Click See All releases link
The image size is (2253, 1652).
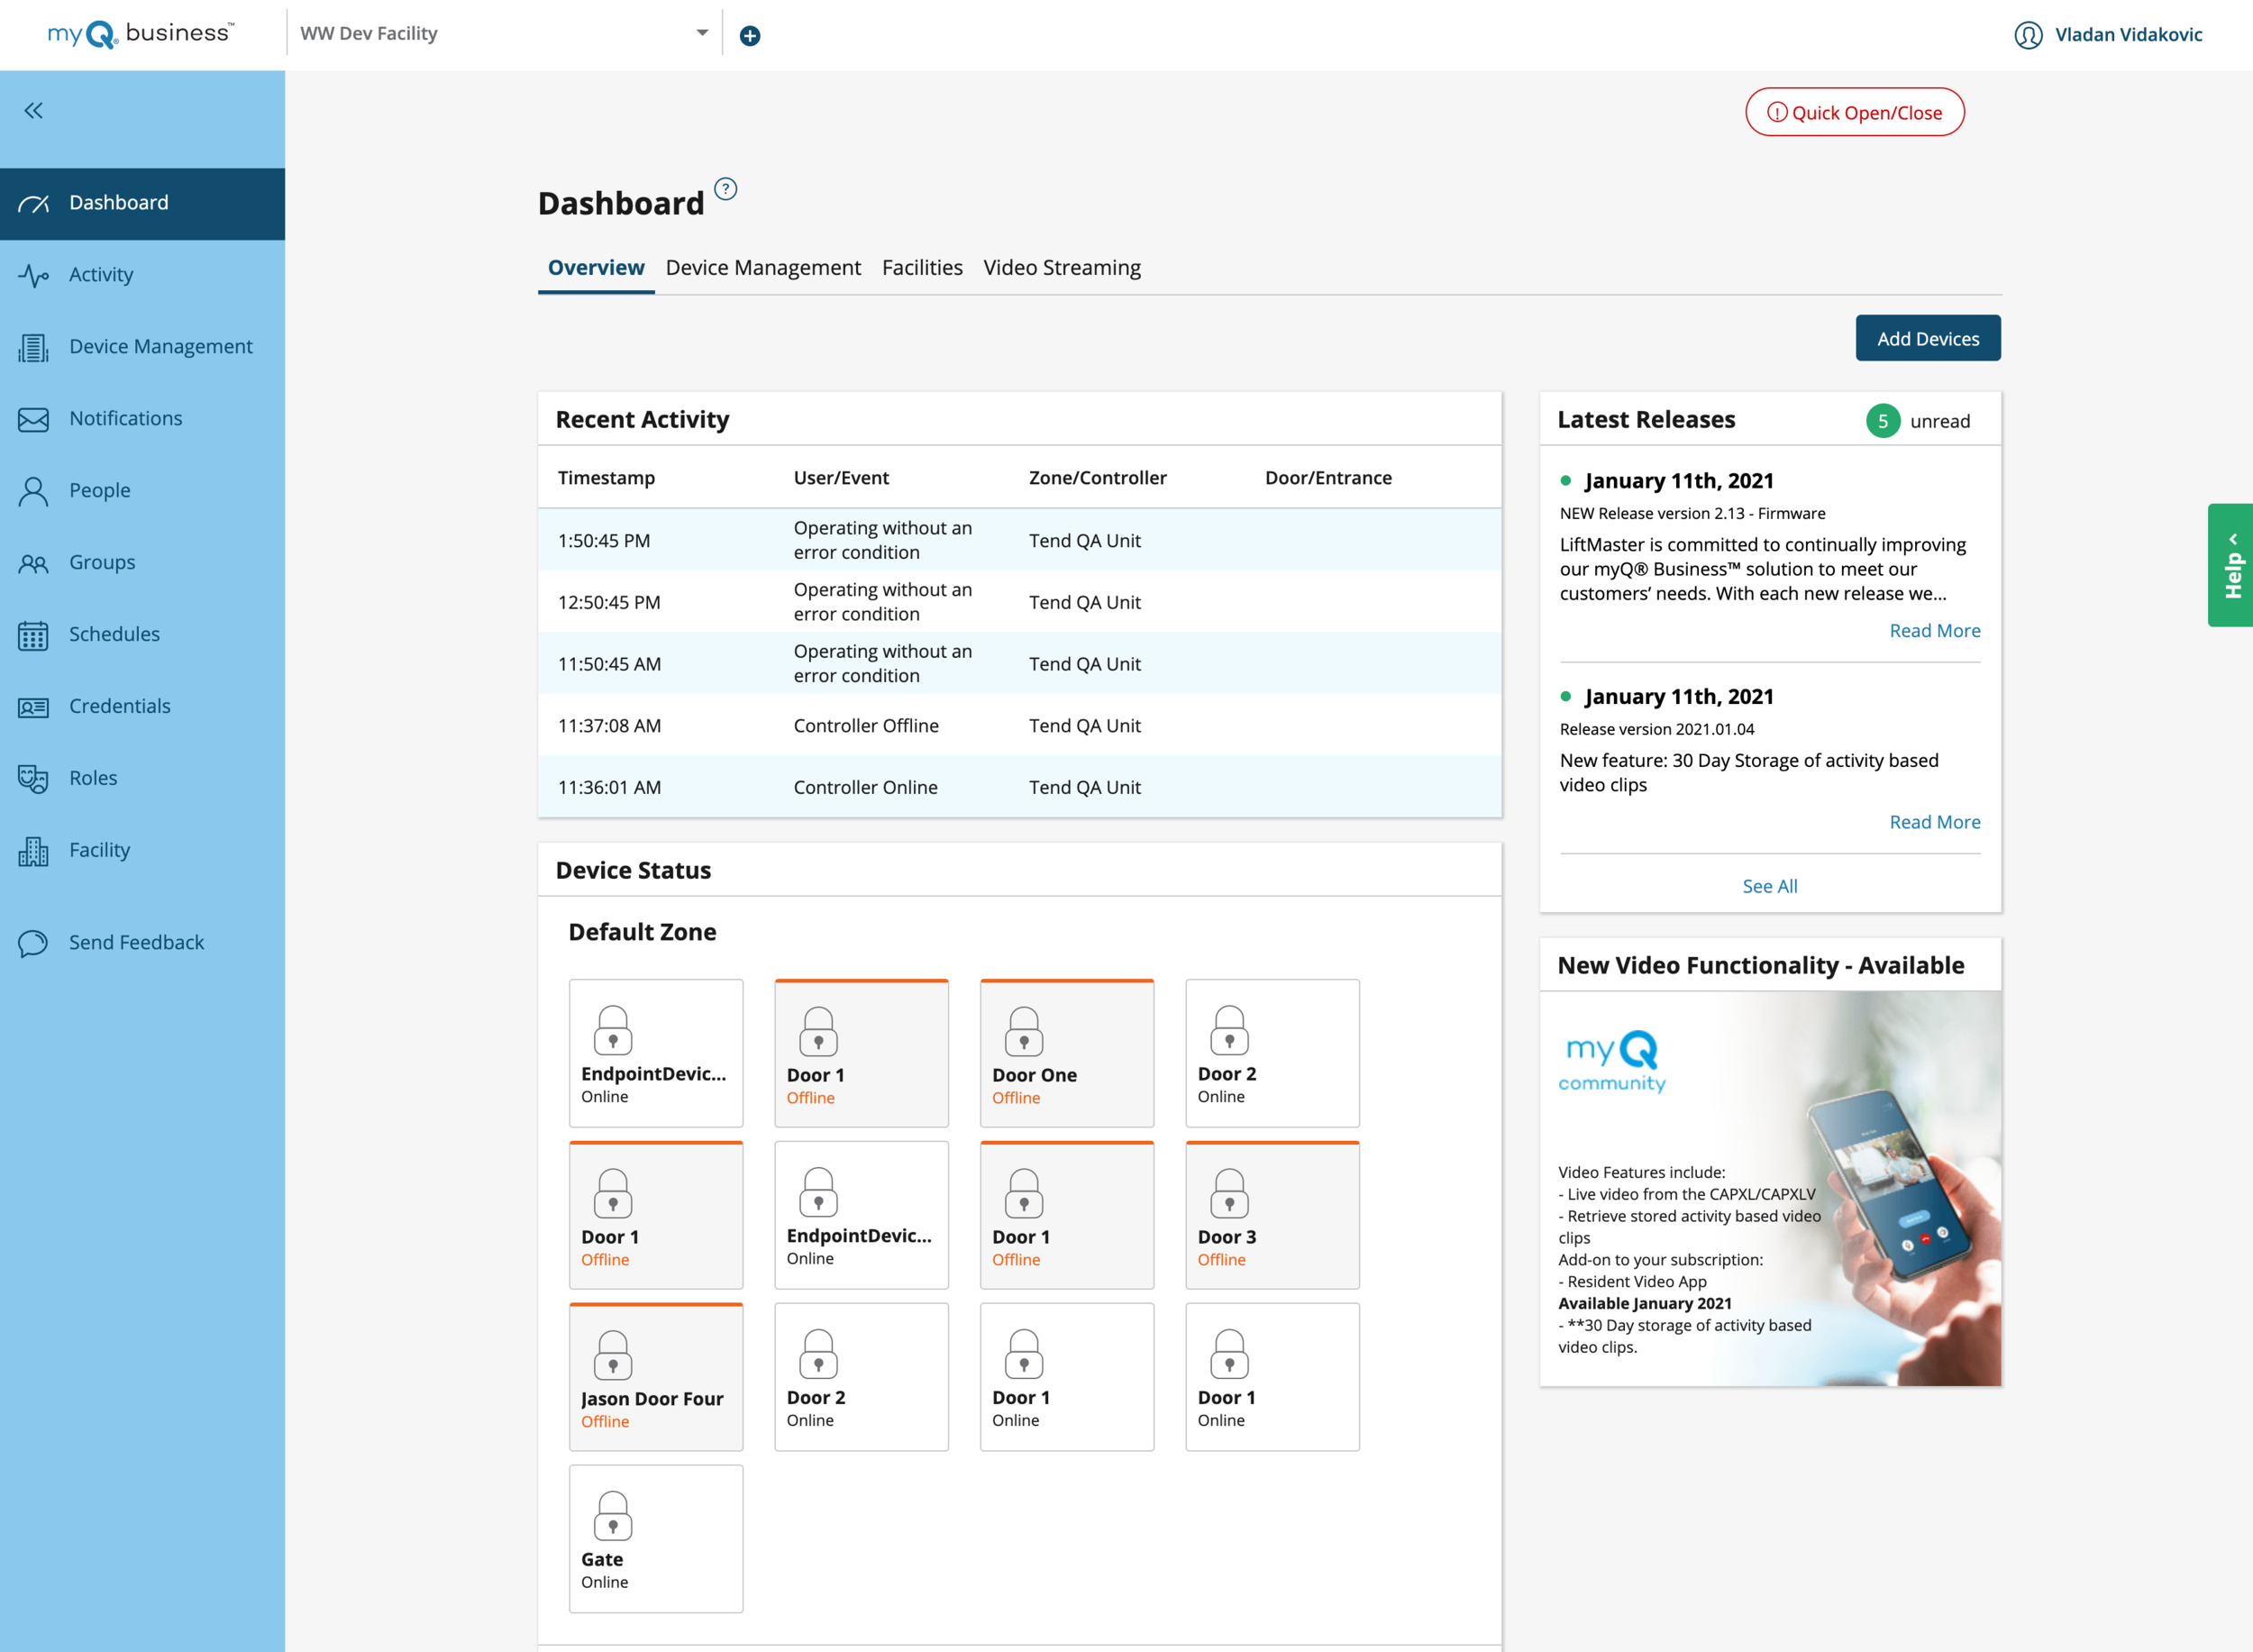(1769, 886)
